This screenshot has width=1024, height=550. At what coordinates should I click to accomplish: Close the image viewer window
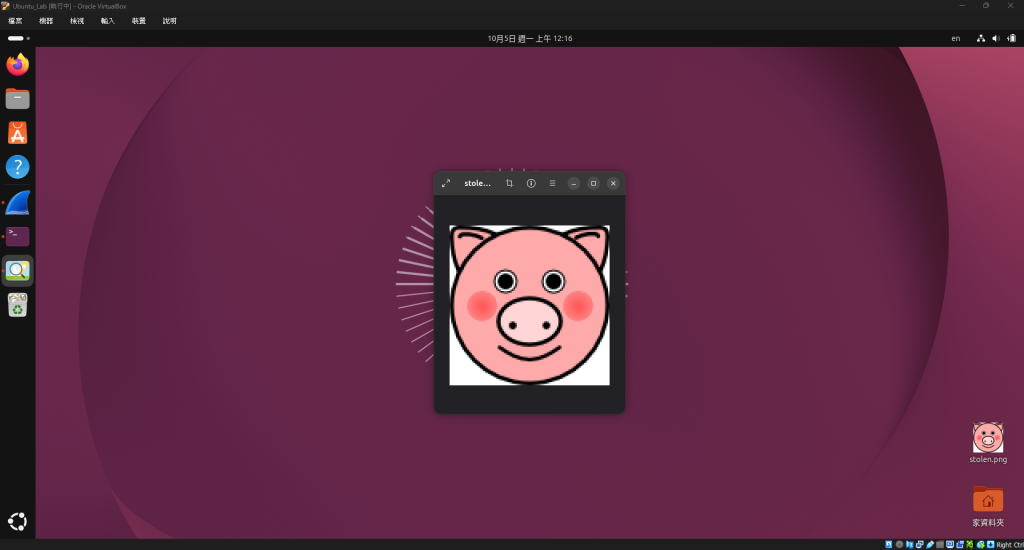[x=613, y=184]
